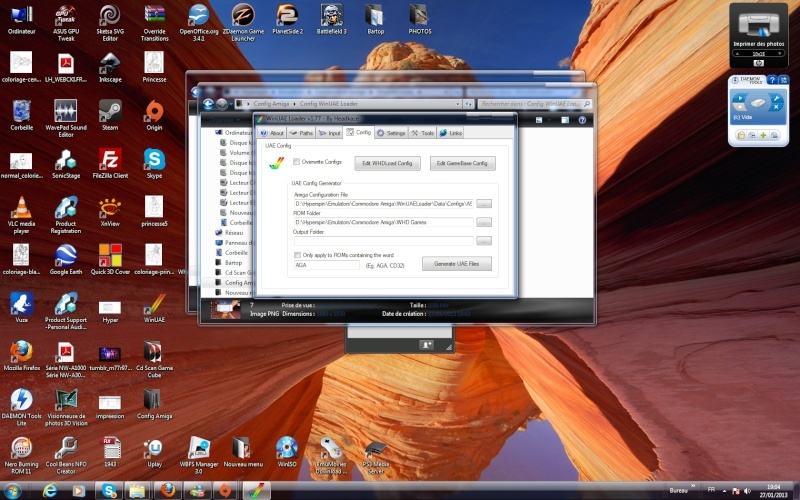Switch to the Paths tab
800x500 pixels.
[301, 133]
